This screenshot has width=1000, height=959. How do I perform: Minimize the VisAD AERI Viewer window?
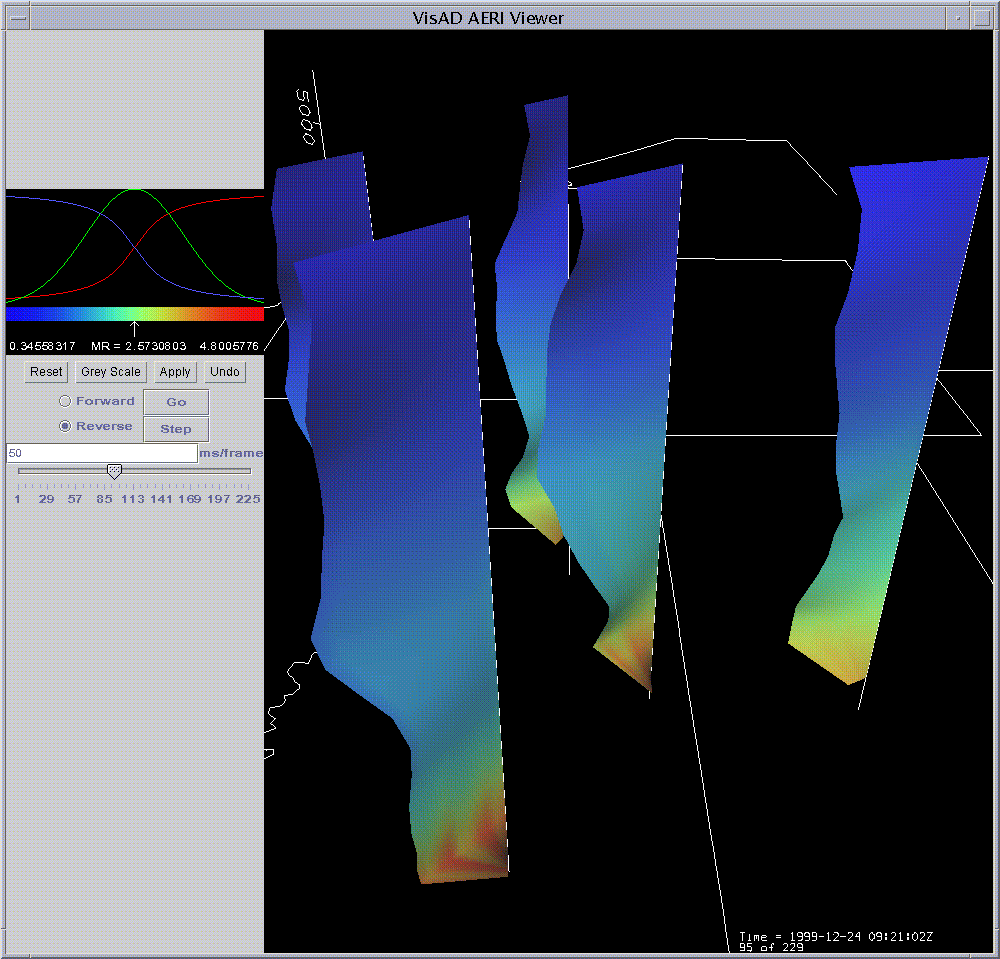(958, 18)
